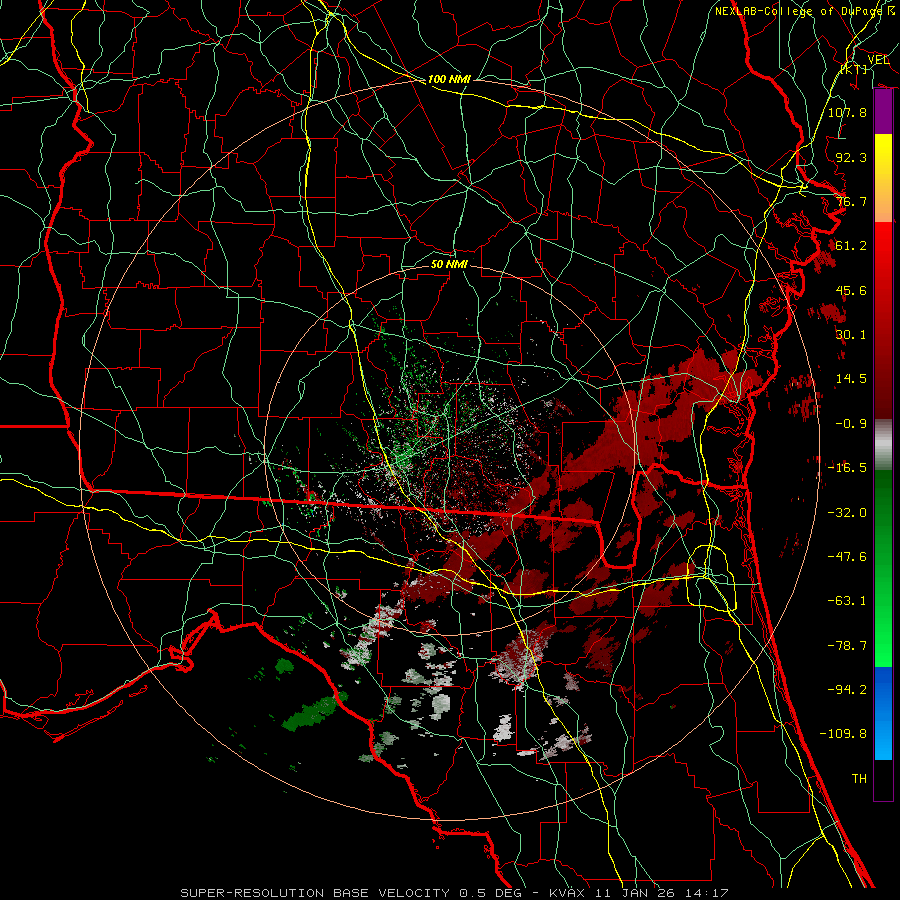Click the gray near-zero segment of the color bar
Viewport: 900px width, 900px height.
[883, 445]
